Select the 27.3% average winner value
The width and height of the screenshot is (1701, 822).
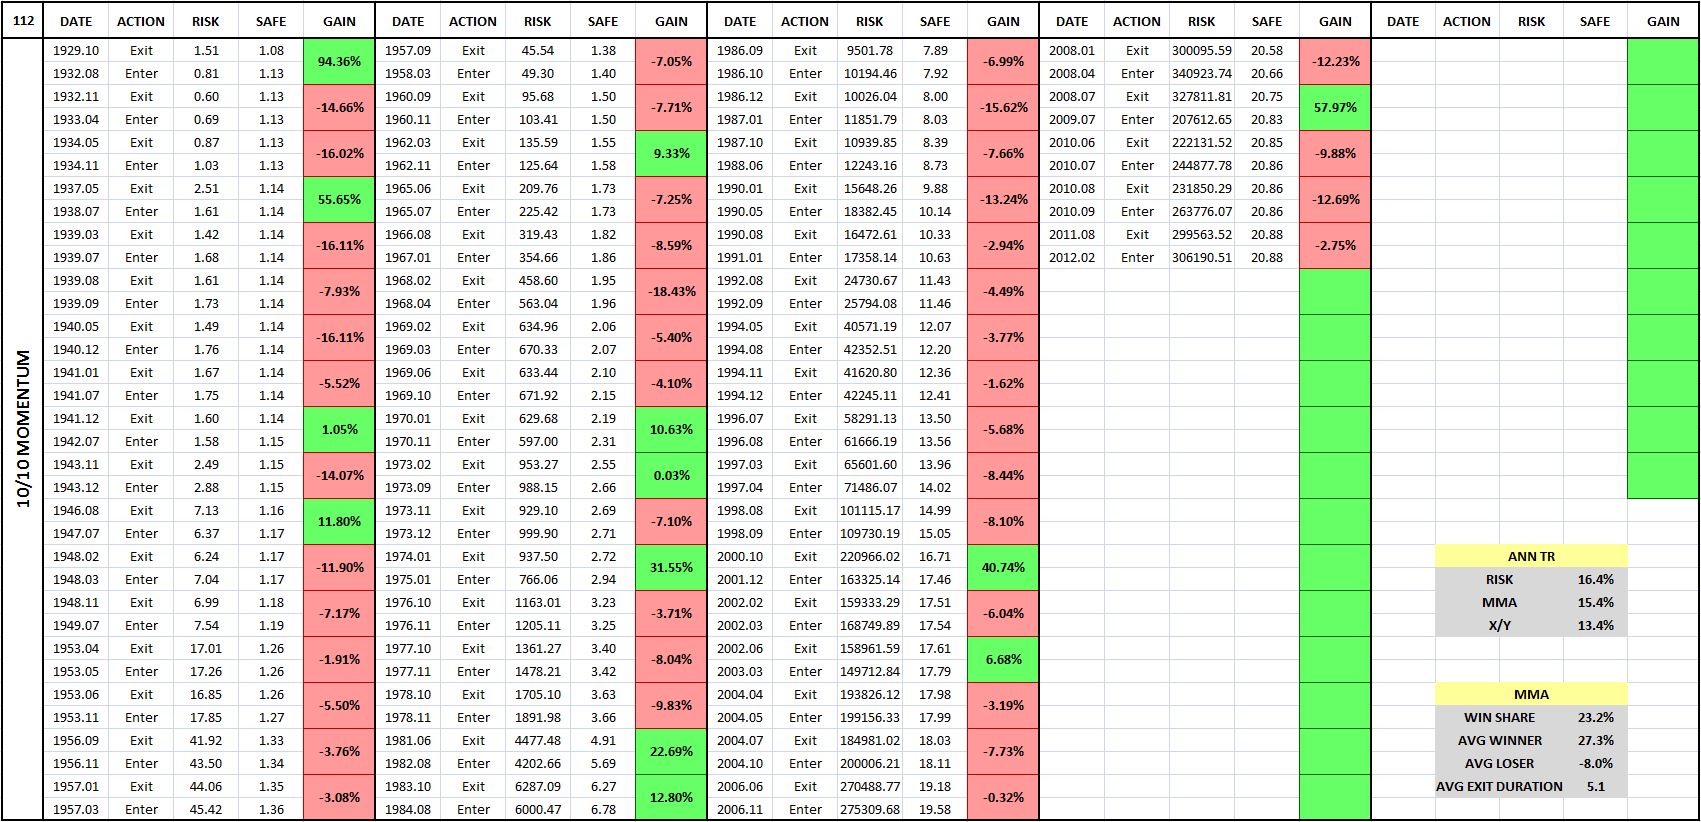(1595, 741)
